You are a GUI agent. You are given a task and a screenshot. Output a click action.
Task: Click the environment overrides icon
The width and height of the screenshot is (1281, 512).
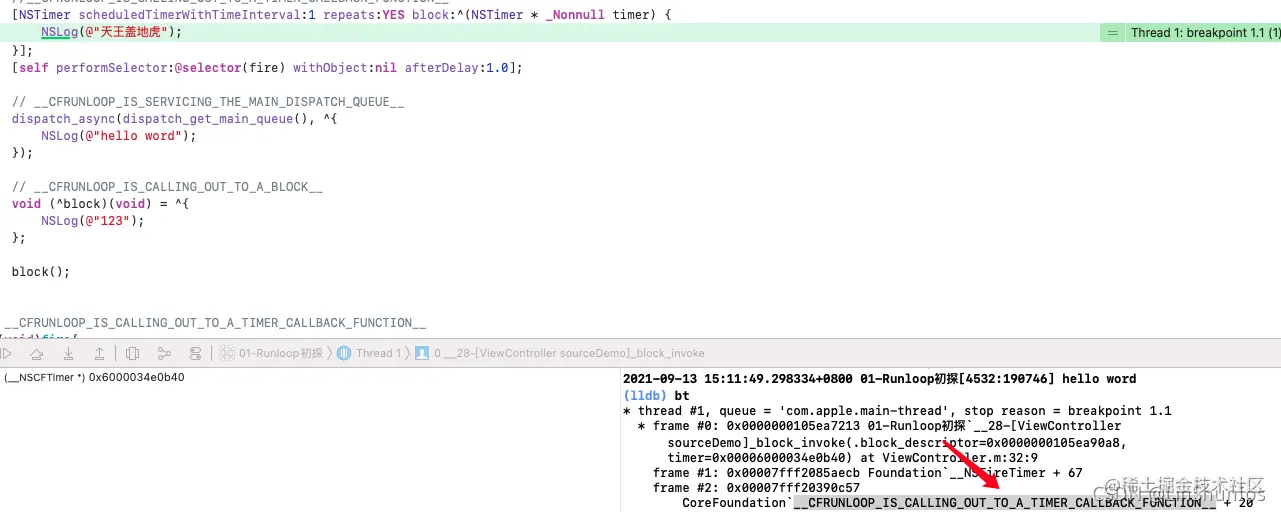pos(195,353)
